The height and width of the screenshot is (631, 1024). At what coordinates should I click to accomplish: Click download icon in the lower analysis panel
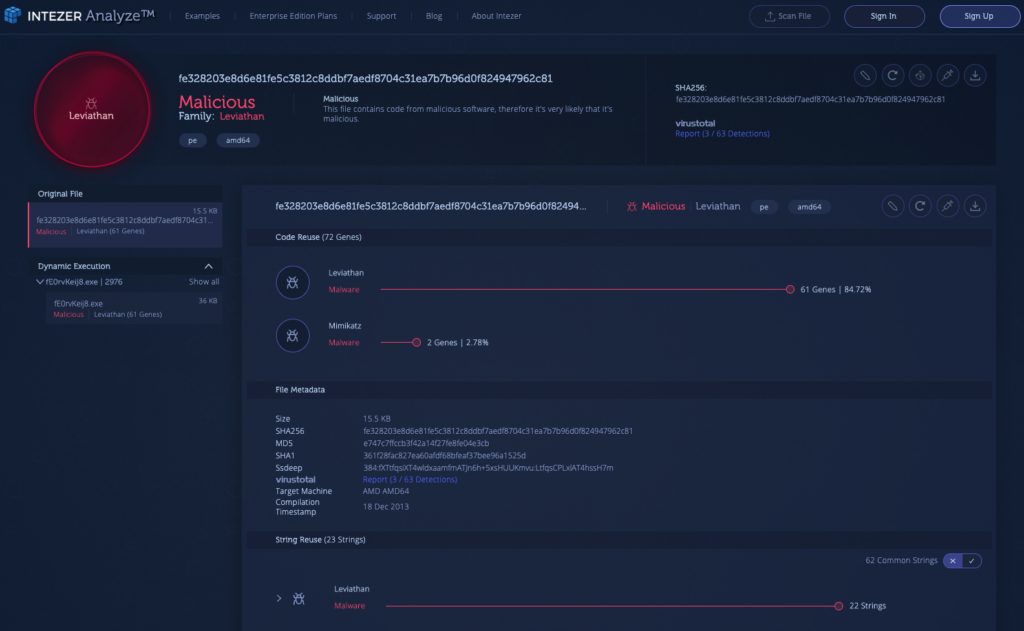976,206
